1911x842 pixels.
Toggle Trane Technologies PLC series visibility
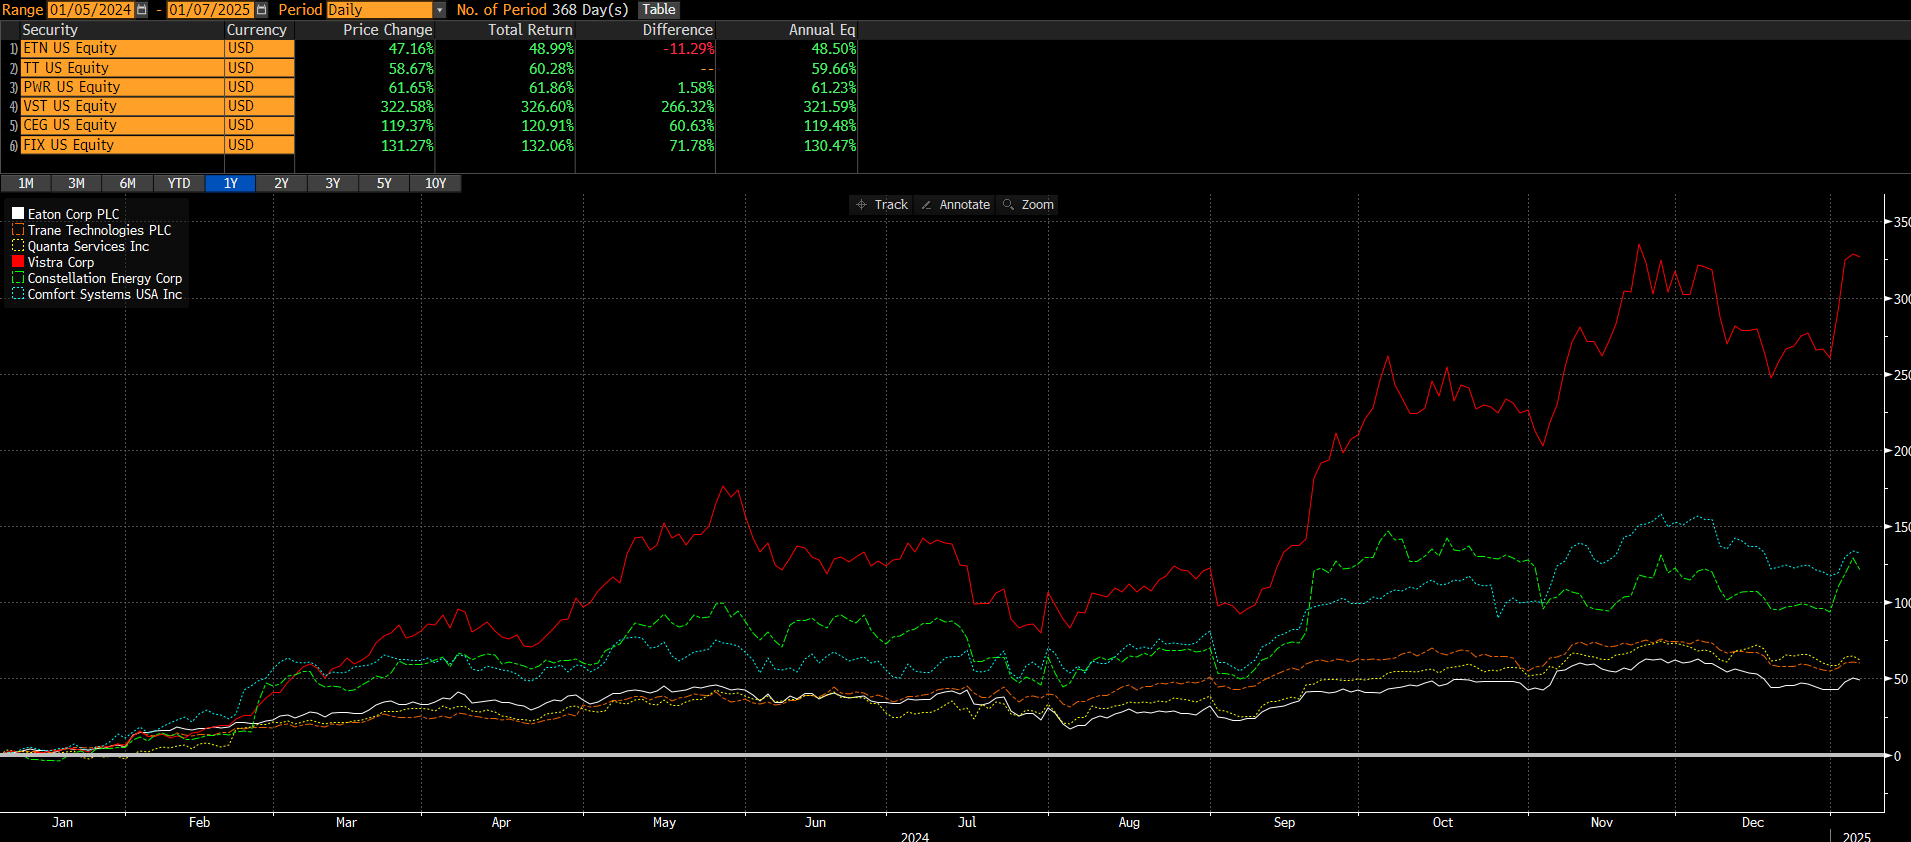[18, 230]
